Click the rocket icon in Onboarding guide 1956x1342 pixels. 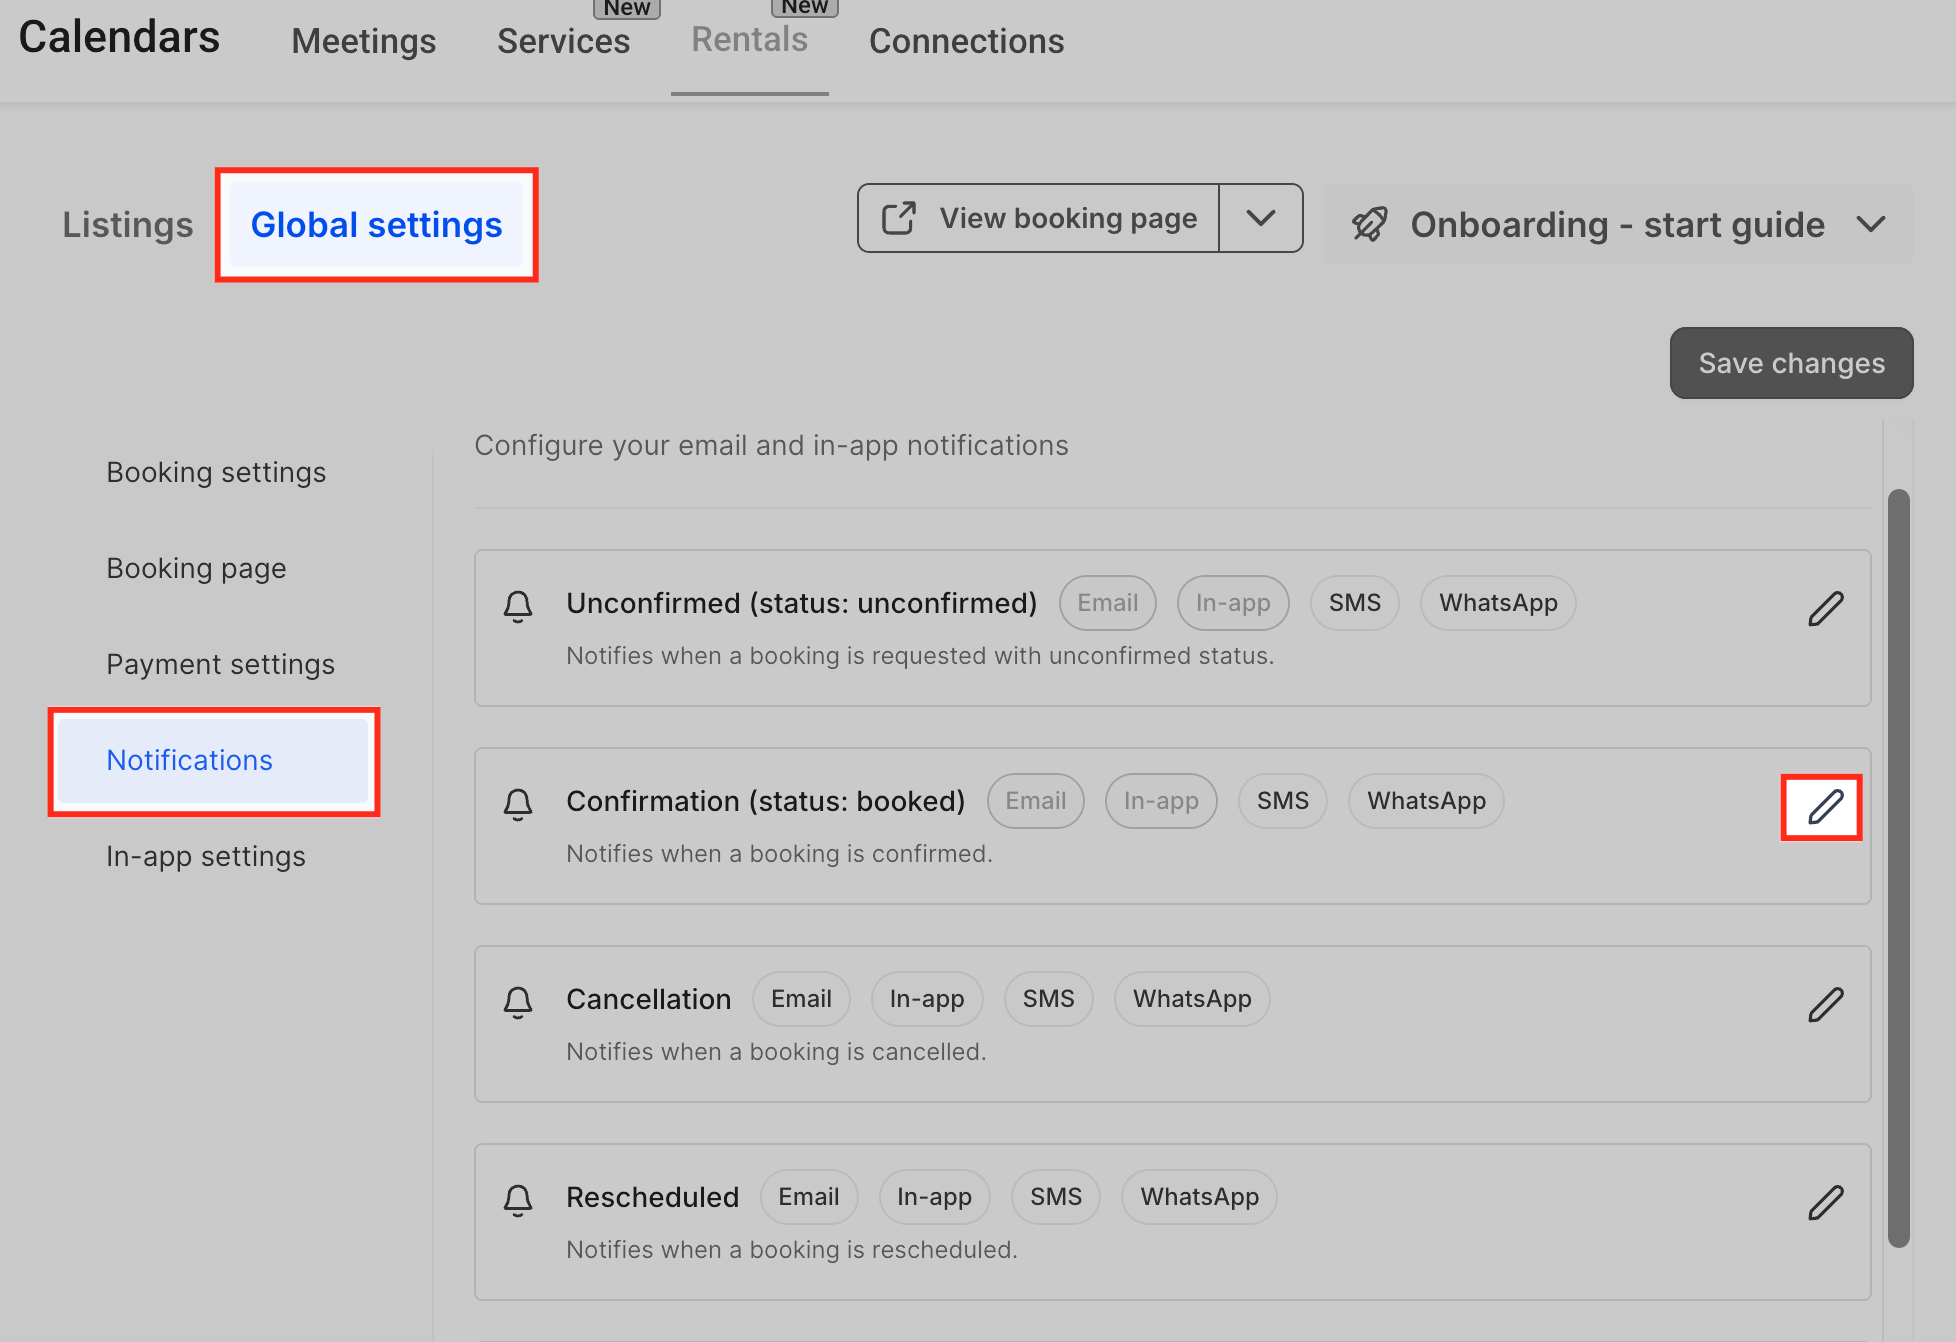tap(1370, 224)
